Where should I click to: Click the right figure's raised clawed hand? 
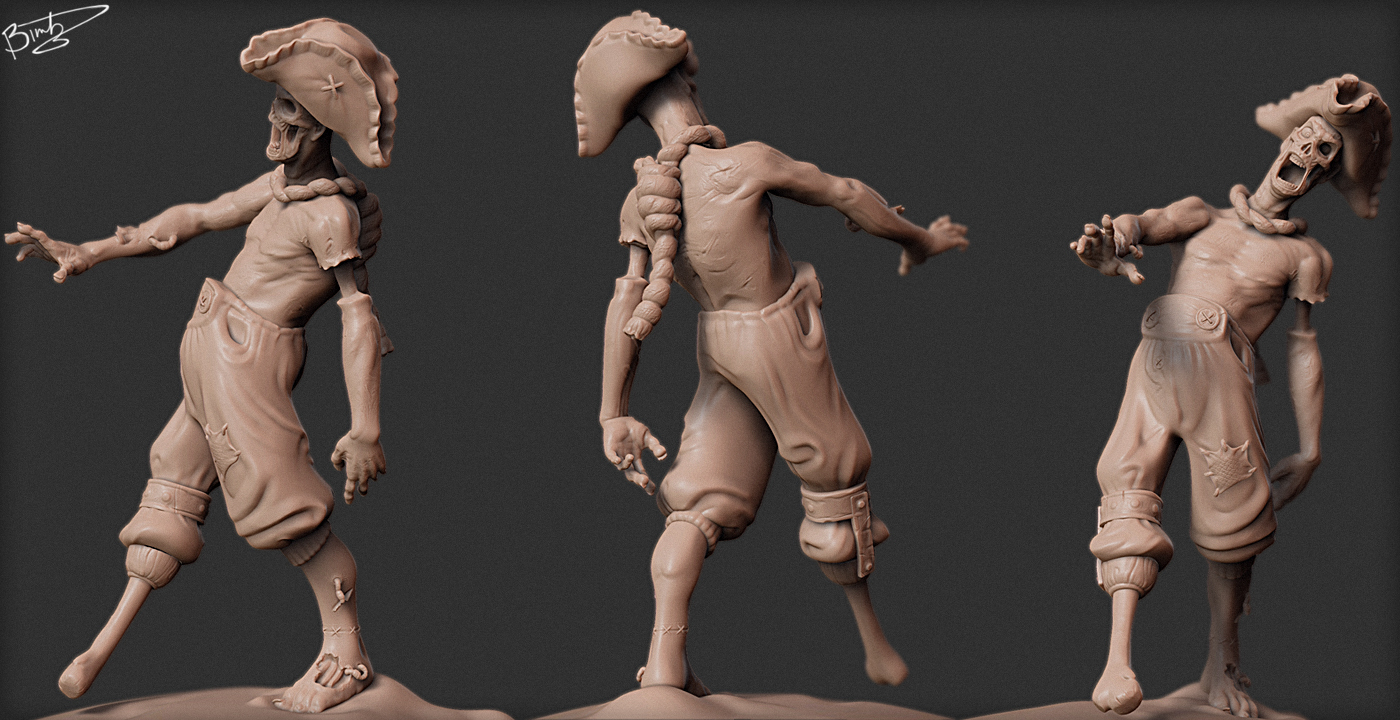tap(1105, 245)
